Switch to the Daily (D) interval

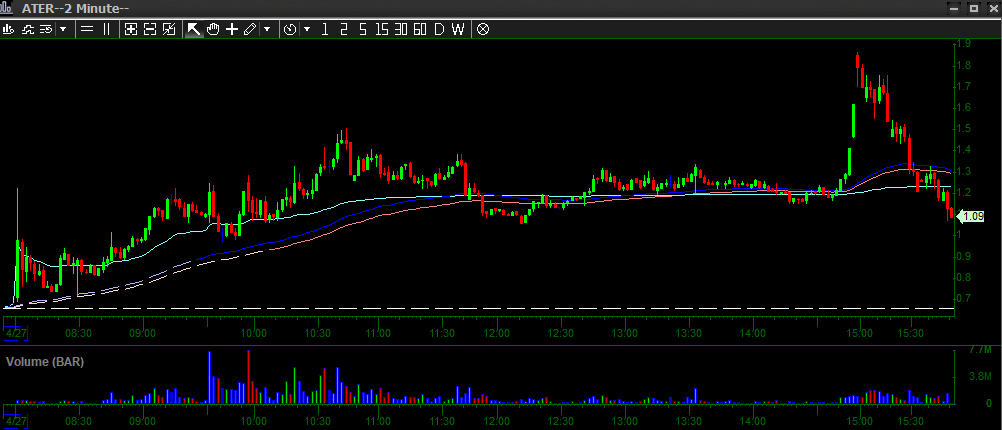[439, 29]
